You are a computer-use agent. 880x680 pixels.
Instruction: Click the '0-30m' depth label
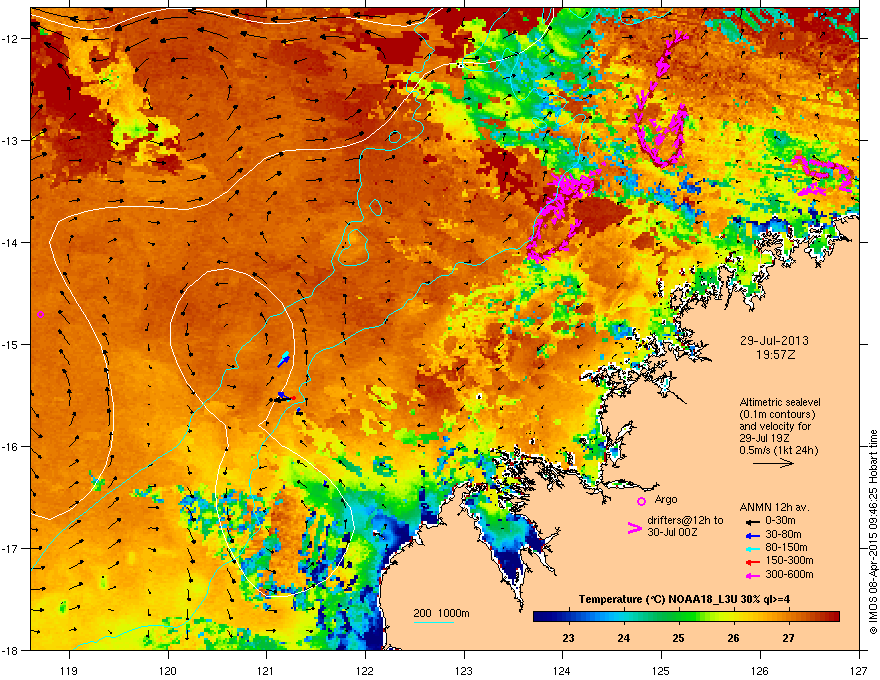[780, 521]
